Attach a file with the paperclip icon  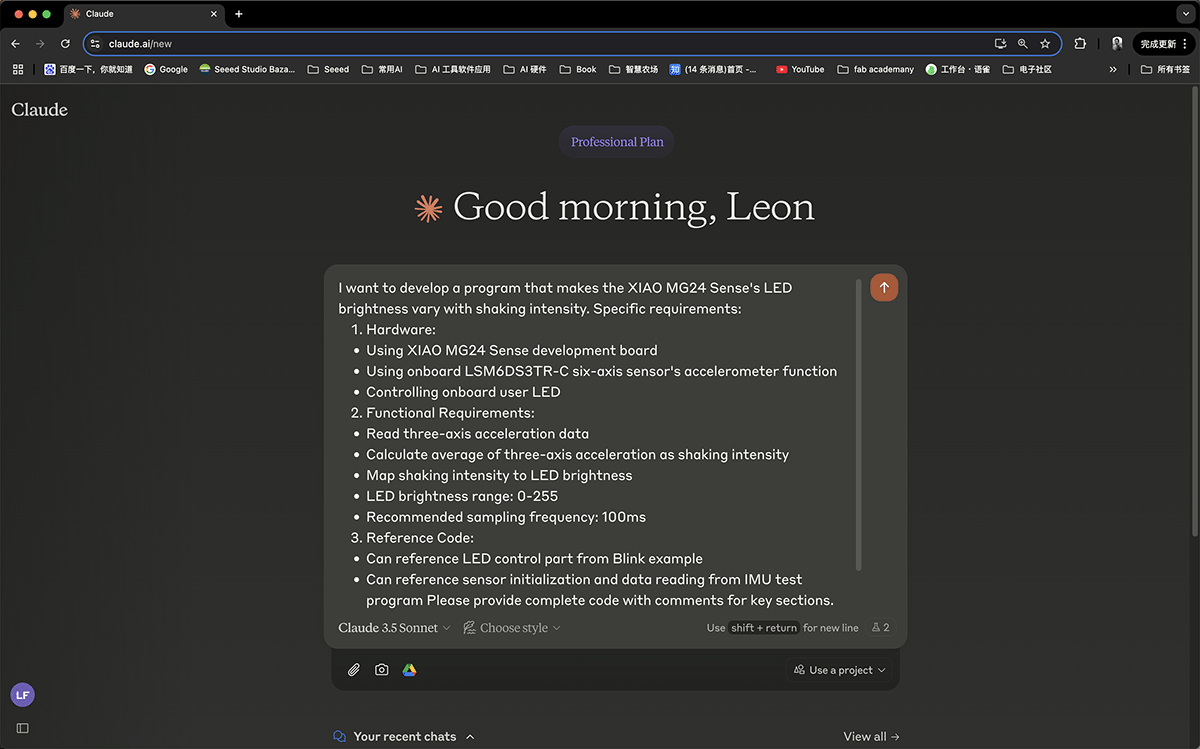coord(354,670)
